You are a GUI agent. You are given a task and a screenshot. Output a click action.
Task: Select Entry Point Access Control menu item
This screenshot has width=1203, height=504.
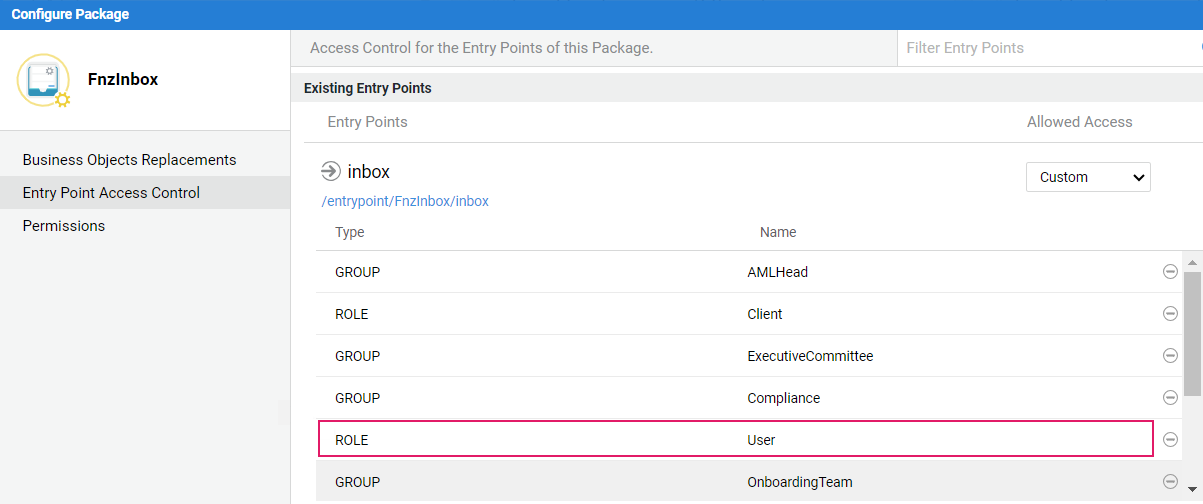[x=111, y=193]
